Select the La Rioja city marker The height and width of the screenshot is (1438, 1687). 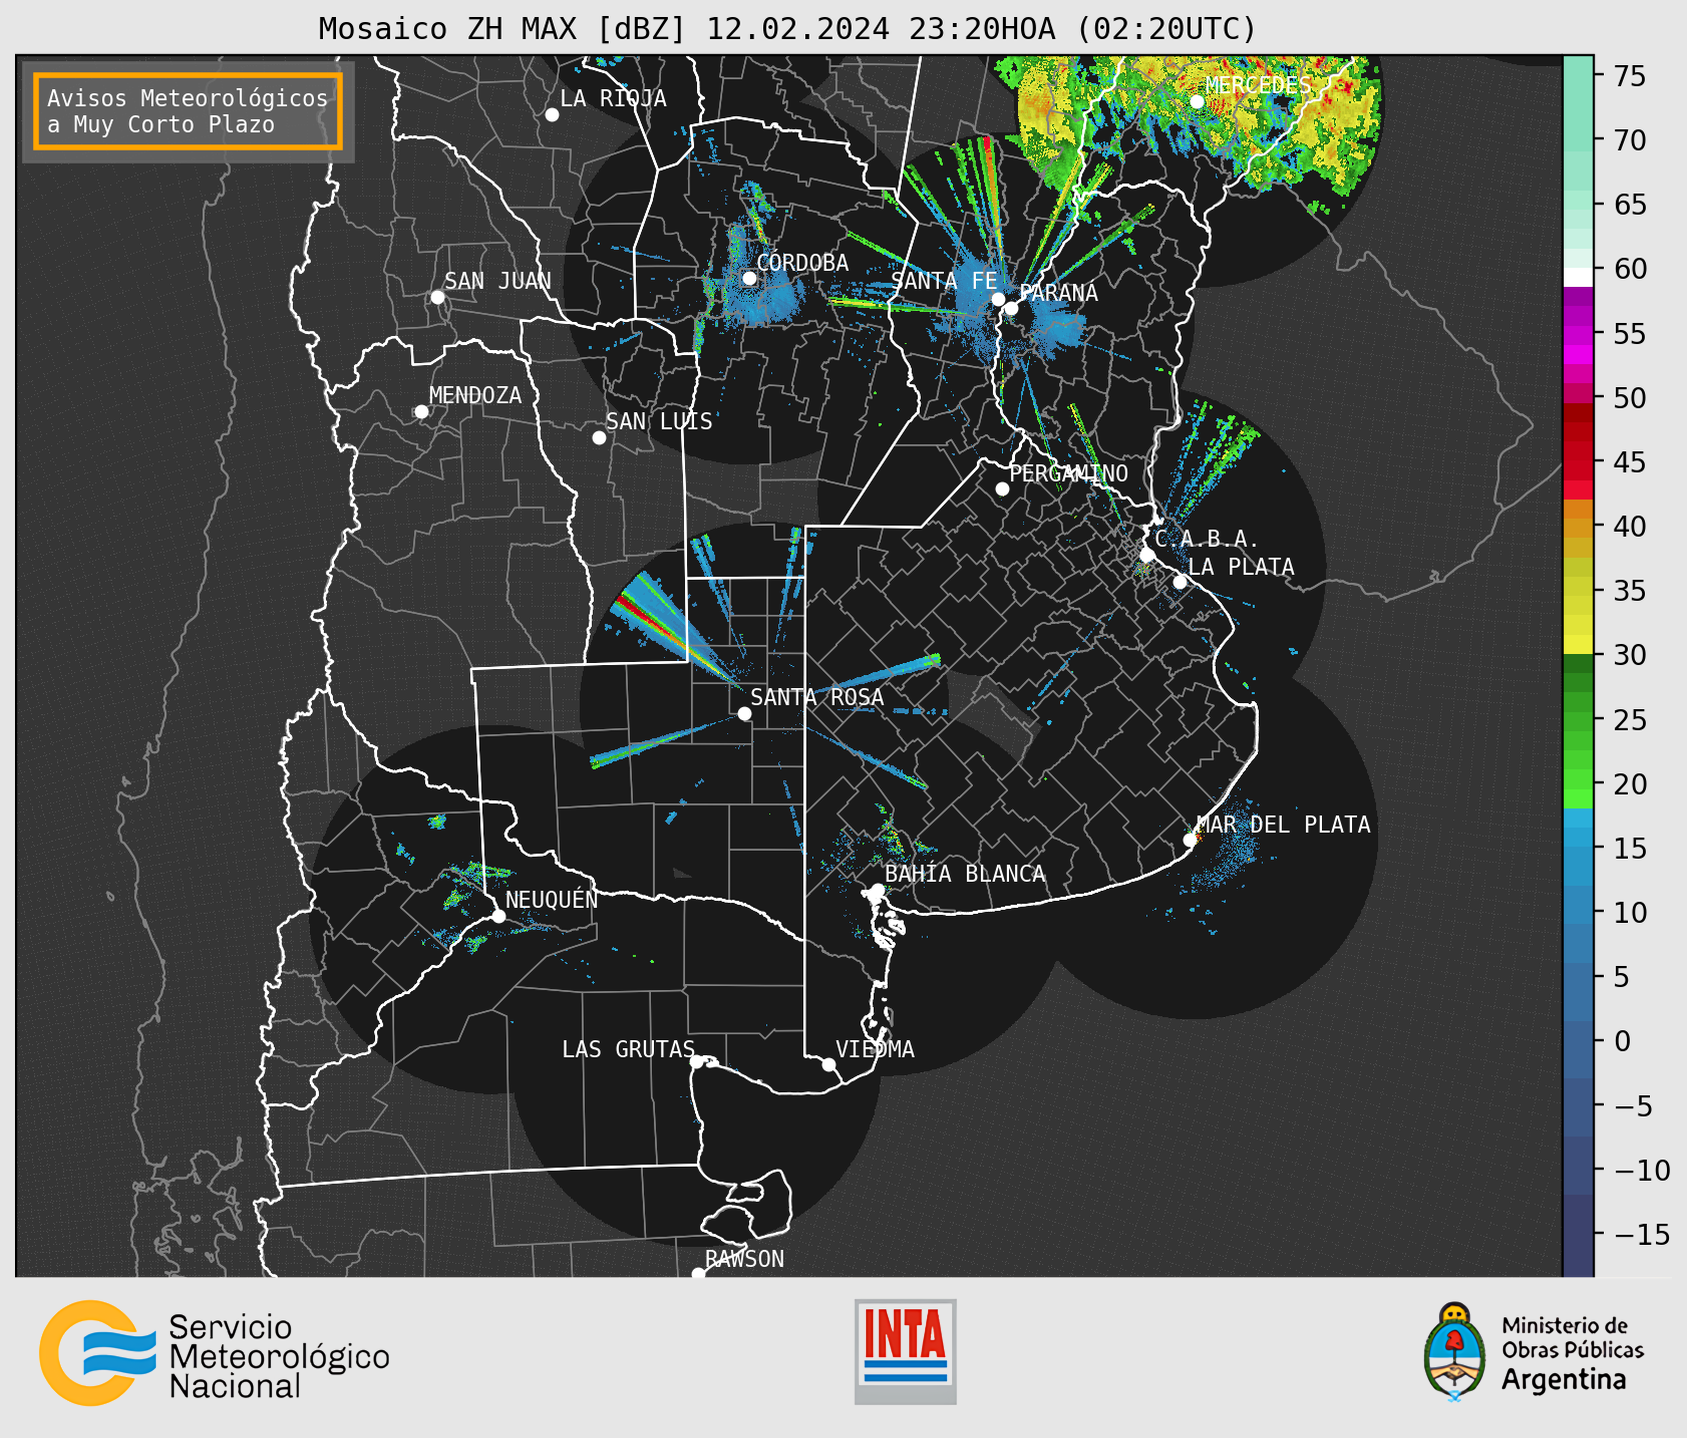click(552, 115)
